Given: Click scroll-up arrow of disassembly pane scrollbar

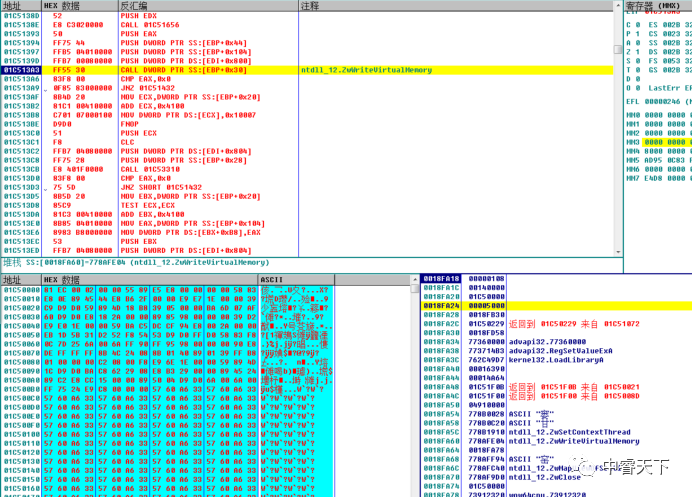Looking at the screenshot, I should [x=618, y=6].
